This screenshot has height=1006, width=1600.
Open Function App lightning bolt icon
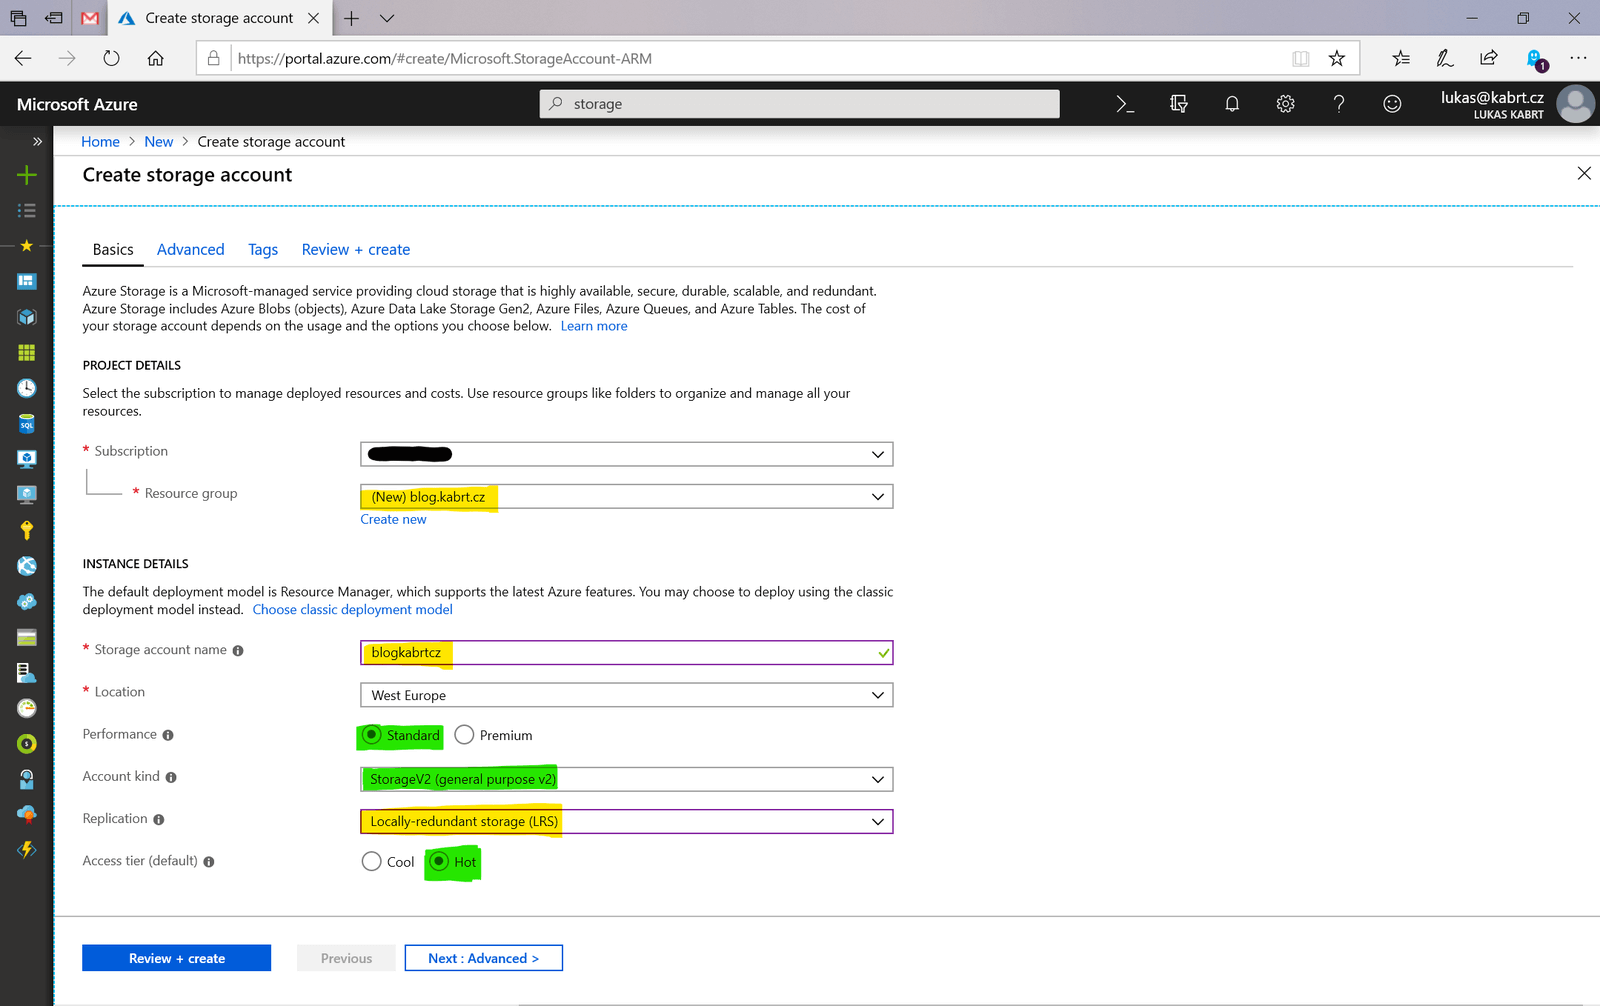pyautogui.click(x=27, y=850)
